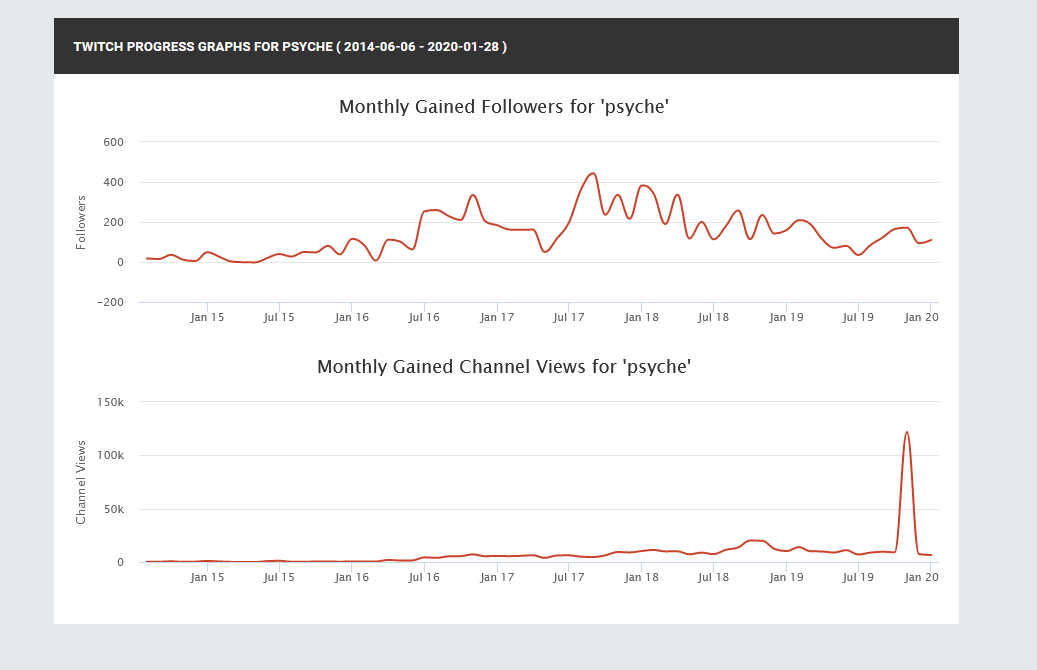The width and height of the screenshot is (1037, 670).
Task: Click 'Jan 15' on the channel views axis
Action: 207,577
